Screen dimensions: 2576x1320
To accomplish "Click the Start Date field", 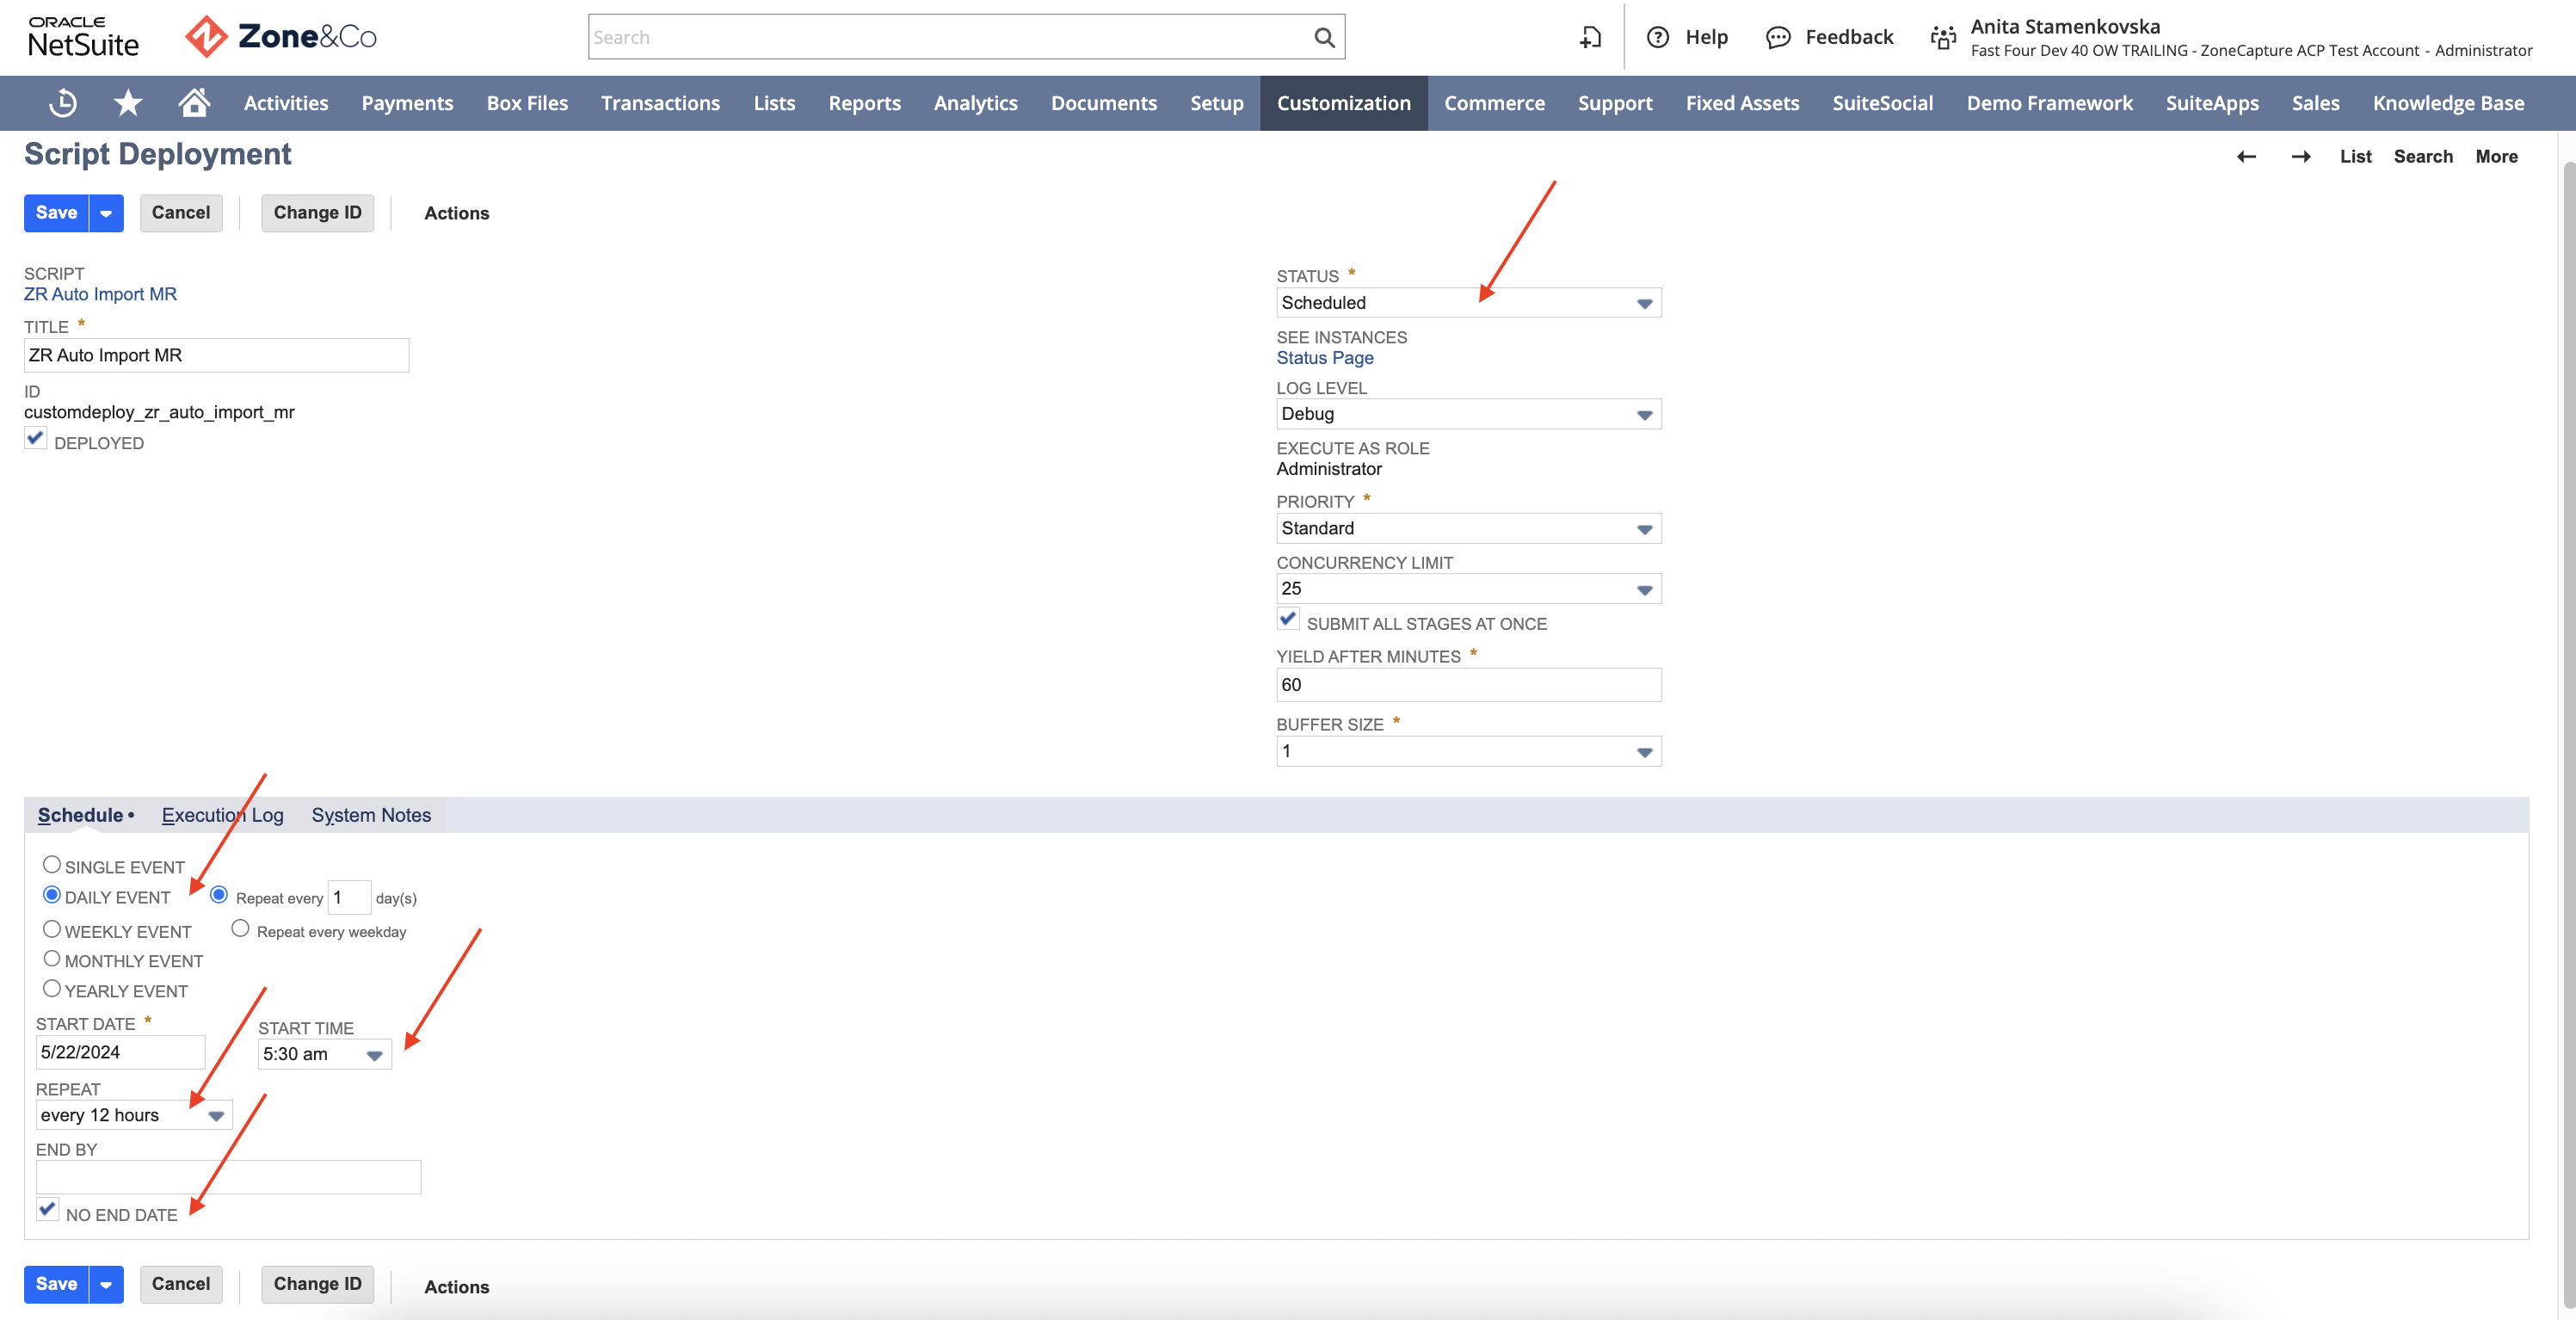I will tap(120, 1052).
